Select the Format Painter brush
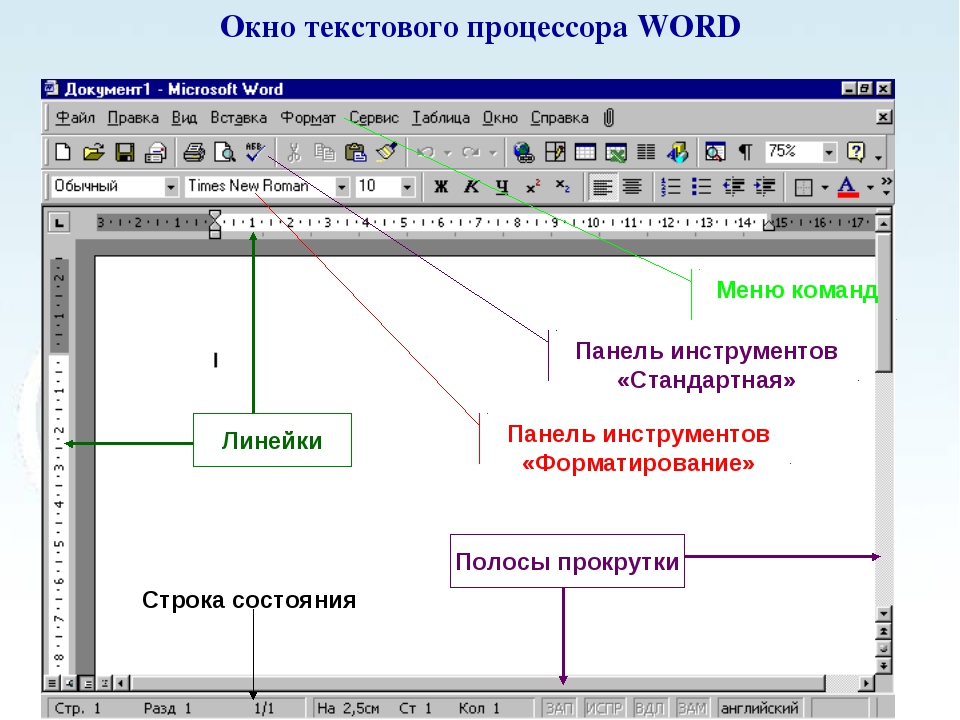The width and height of the screenshot is (960, 720). click(x=386, y=151)
